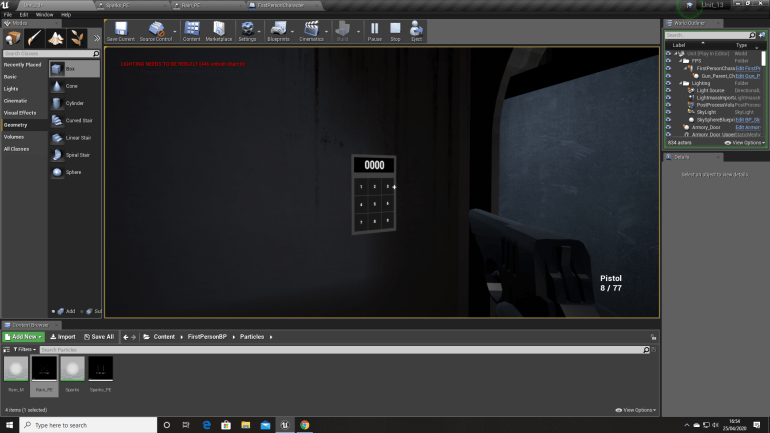Select the Paint mode brush icon
This screenshot has width=770, height=433.
(x=34, y=38)
